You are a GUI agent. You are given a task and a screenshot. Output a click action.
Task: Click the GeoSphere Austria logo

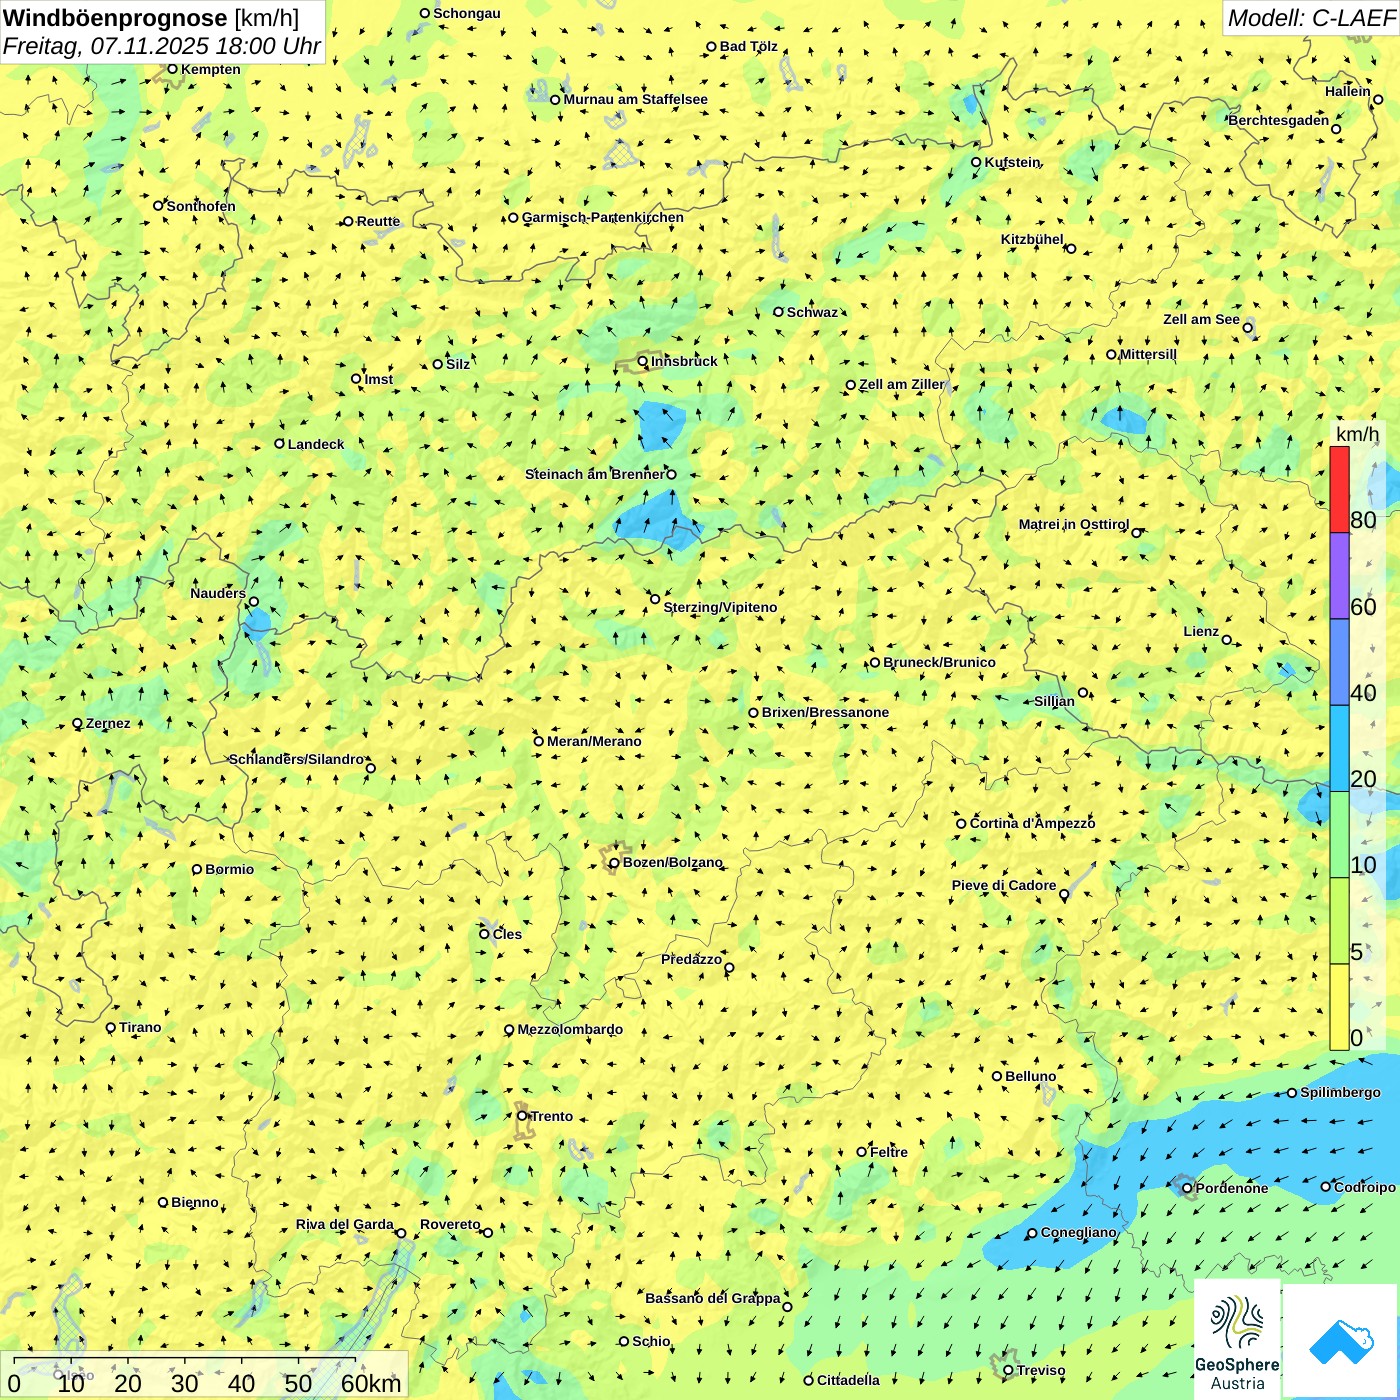pyautogui.click(x=1237, y=1342)
